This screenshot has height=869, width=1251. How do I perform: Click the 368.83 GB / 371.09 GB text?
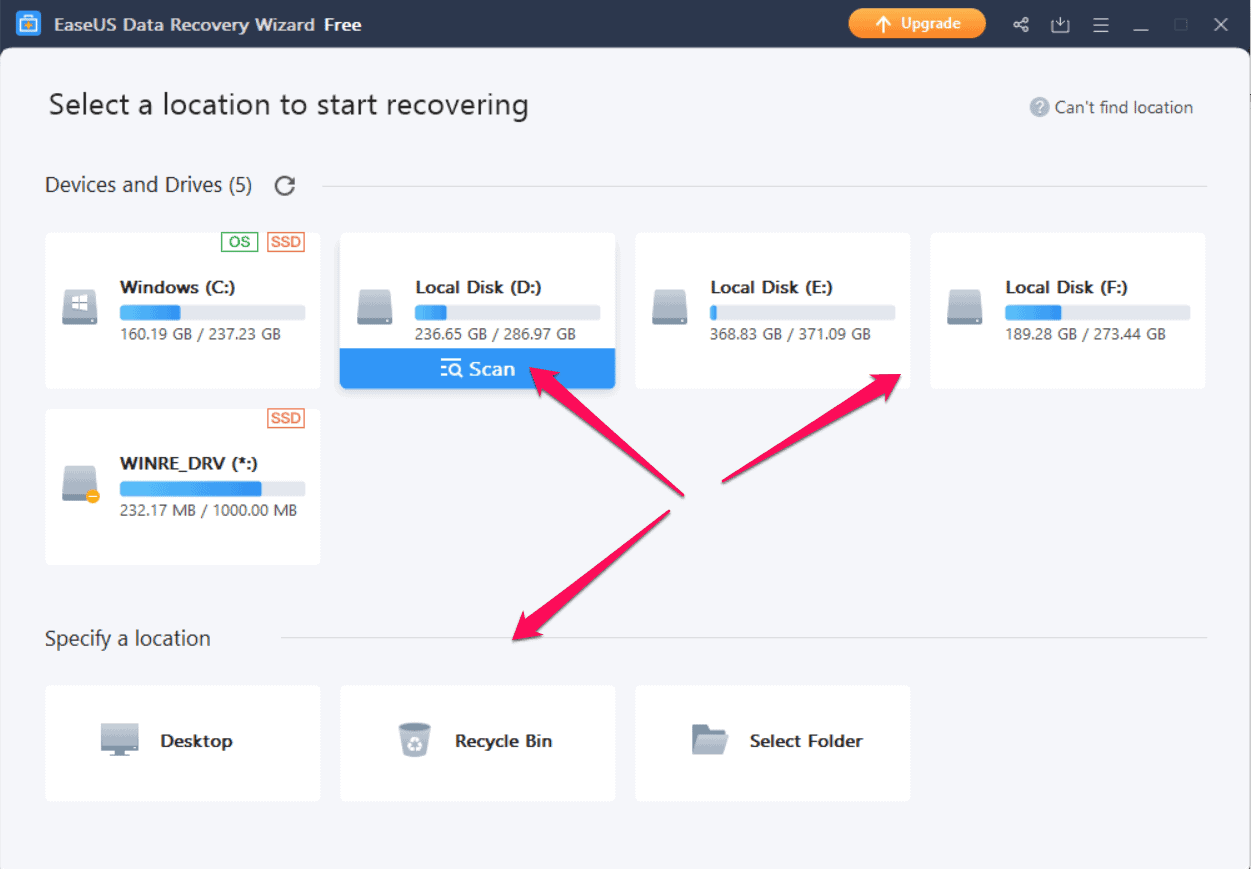790,334
